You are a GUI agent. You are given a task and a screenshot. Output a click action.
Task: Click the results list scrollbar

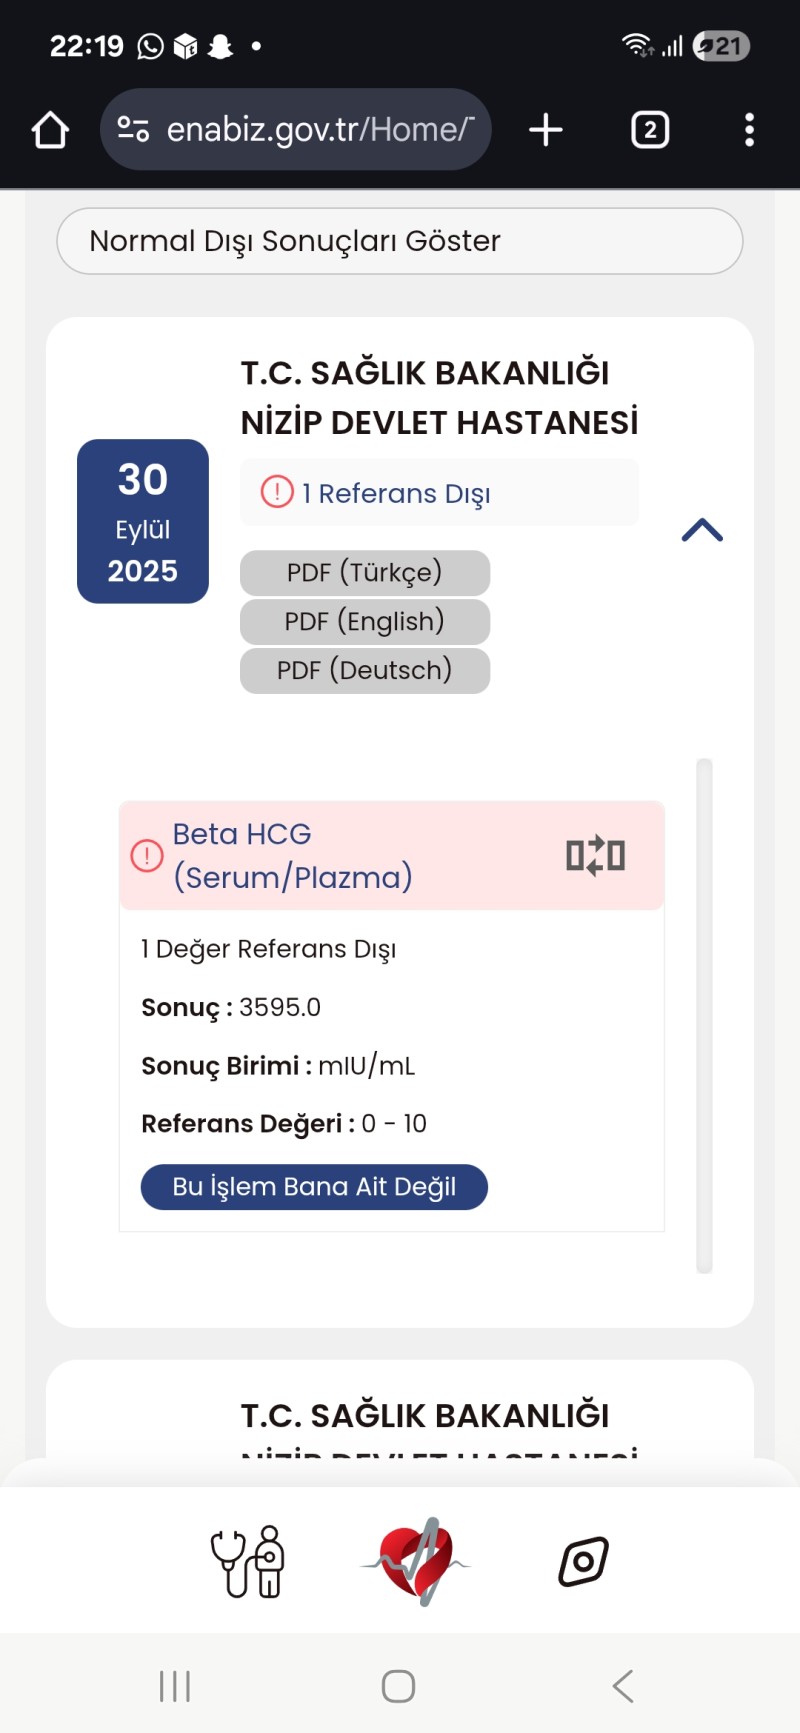tap(704, 1015)
